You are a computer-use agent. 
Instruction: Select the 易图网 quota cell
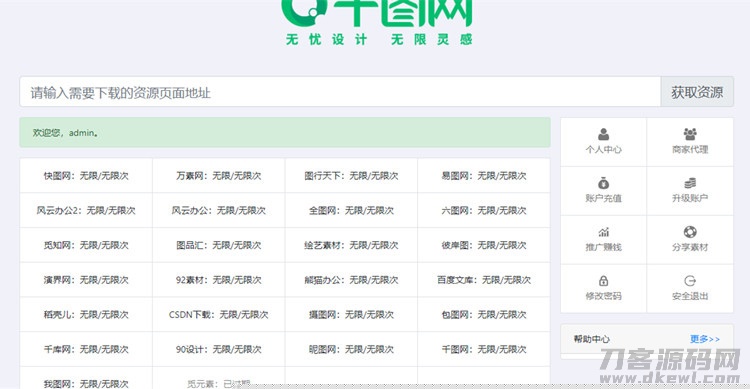click(x=484, y=176)
